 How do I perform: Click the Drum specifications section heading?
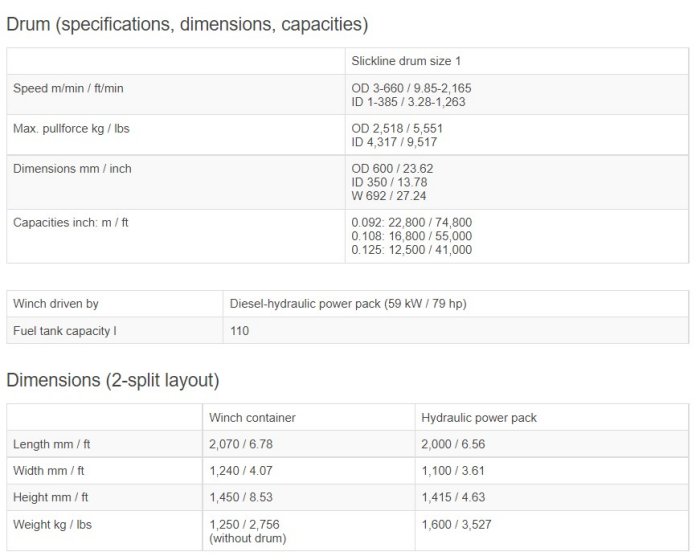(x=187, y=24)
